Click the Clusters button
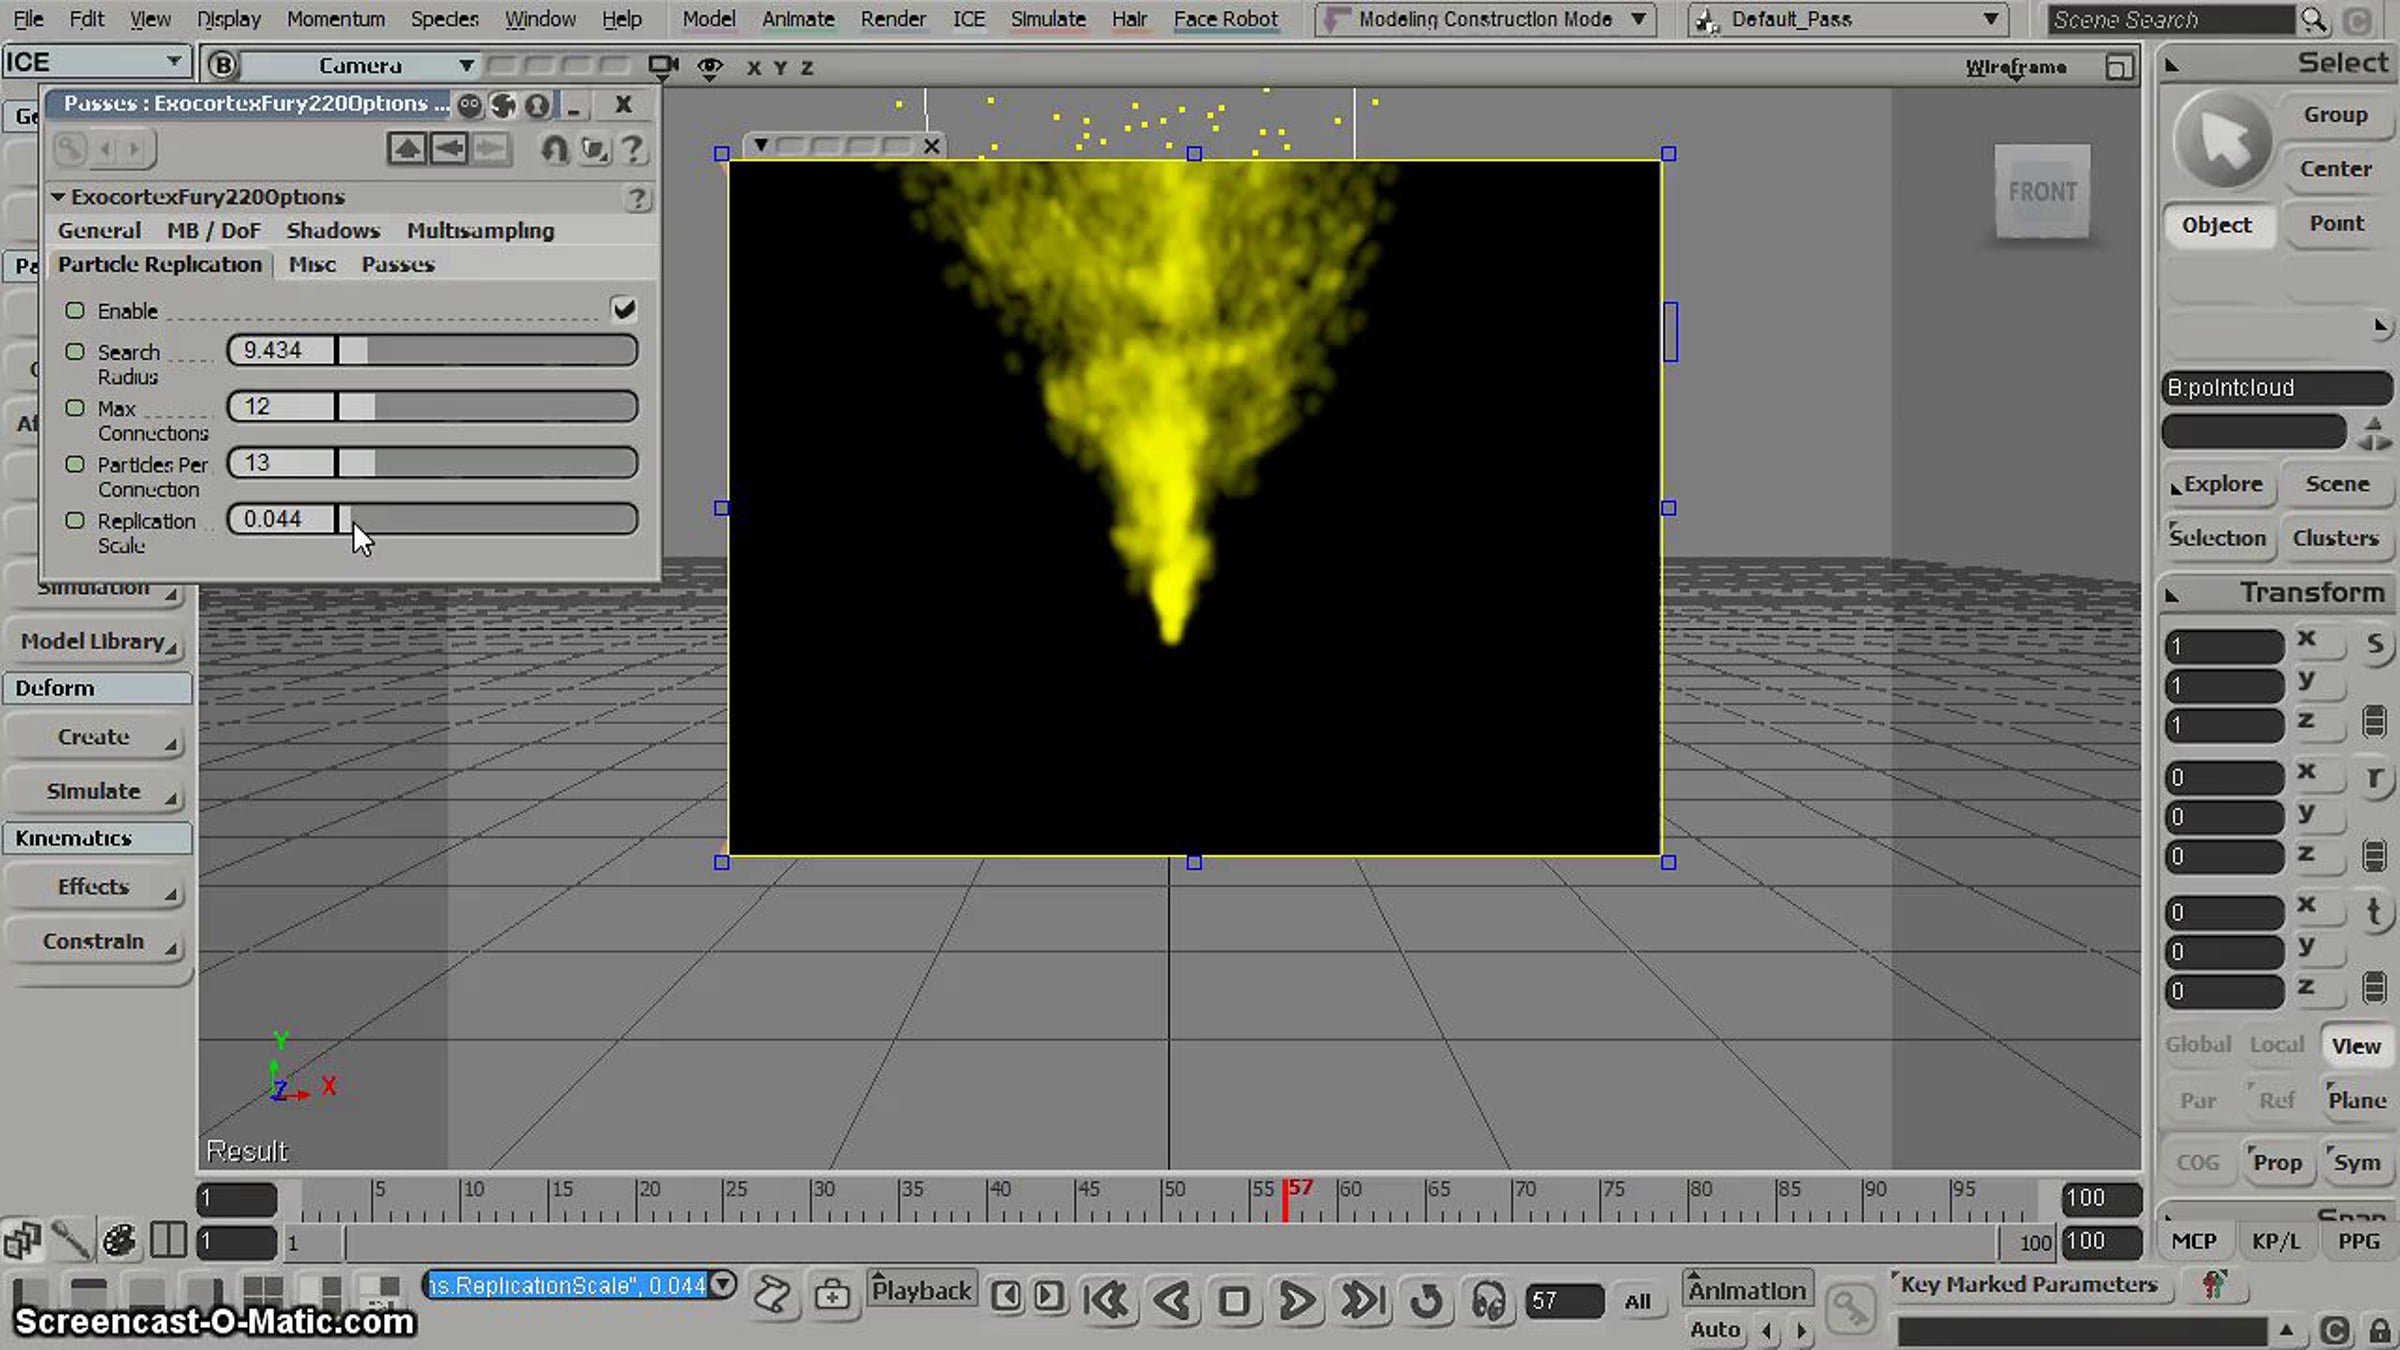The height and width of the screenshot is (1350, 2400). (x=2335, y=538)
